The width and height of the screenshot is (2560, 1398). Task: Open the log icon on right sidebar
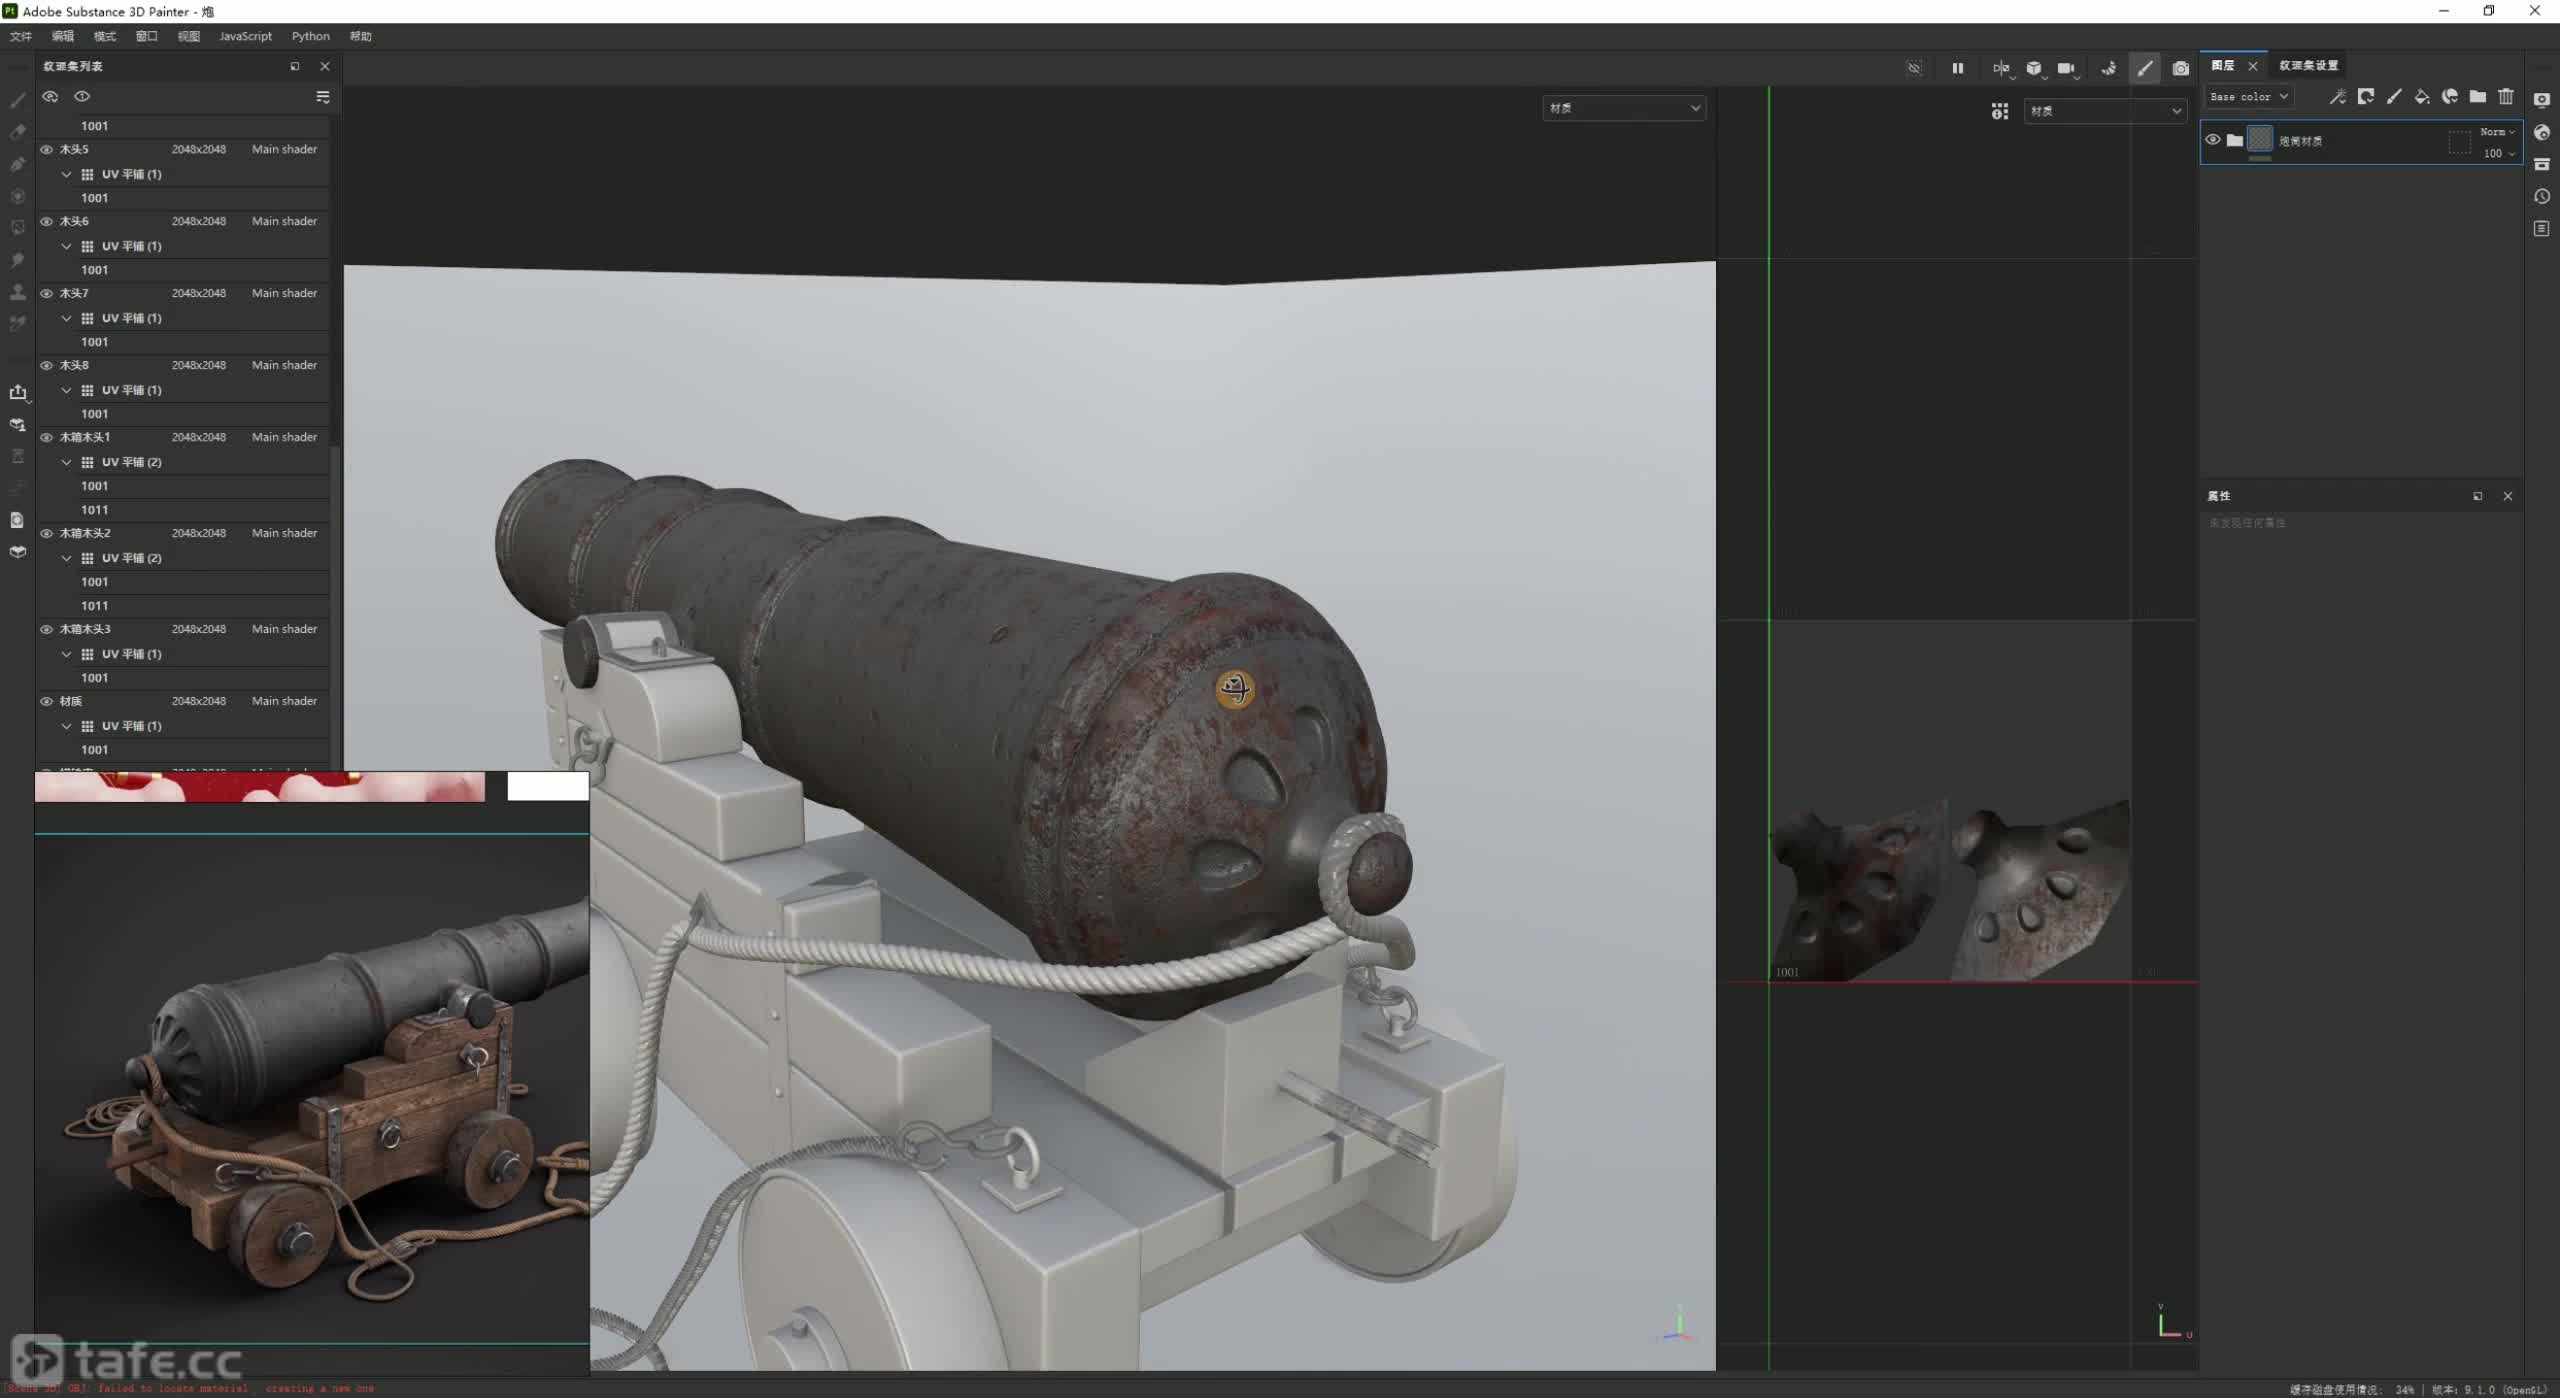click(2541, 228)
